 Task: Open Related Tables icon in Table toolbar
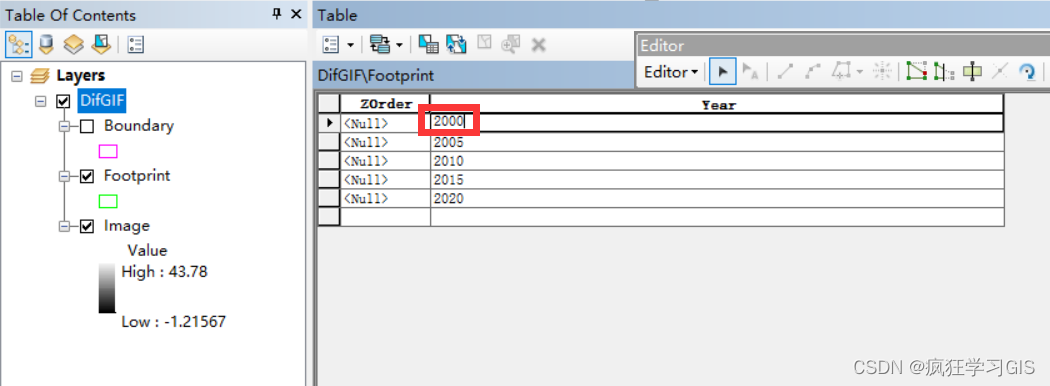[380, 45]
